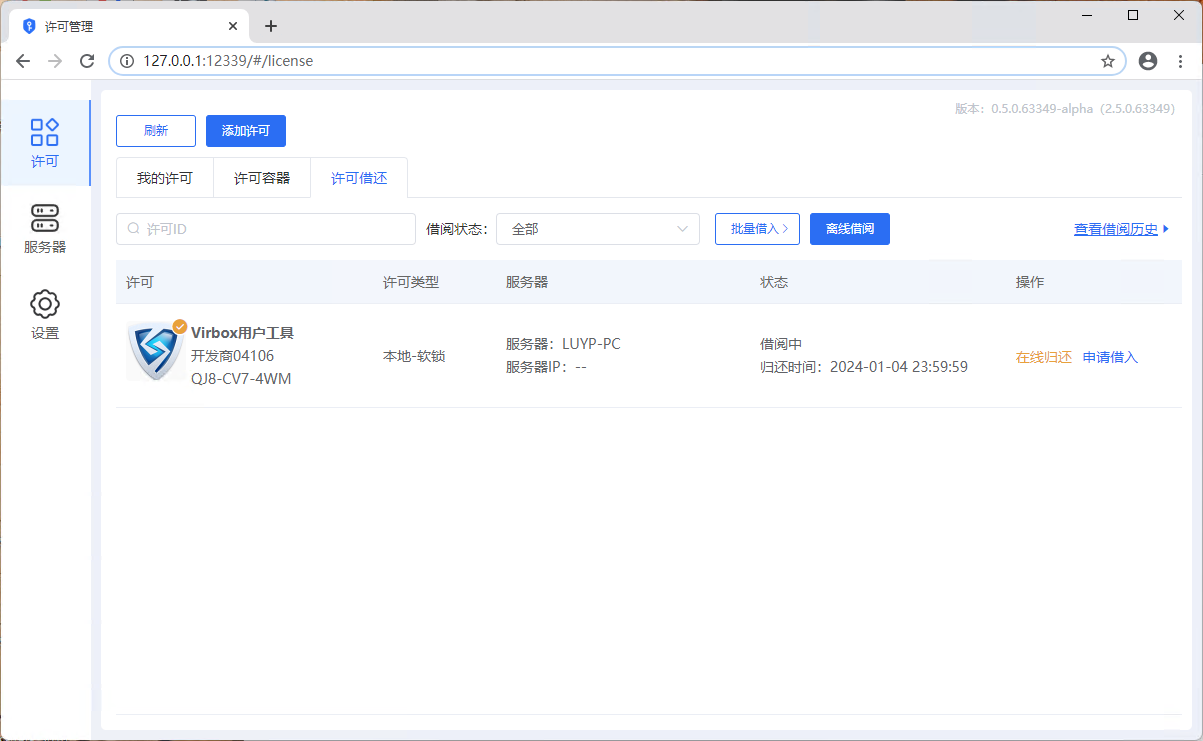View site information icon in address bar

coord(127,61)
